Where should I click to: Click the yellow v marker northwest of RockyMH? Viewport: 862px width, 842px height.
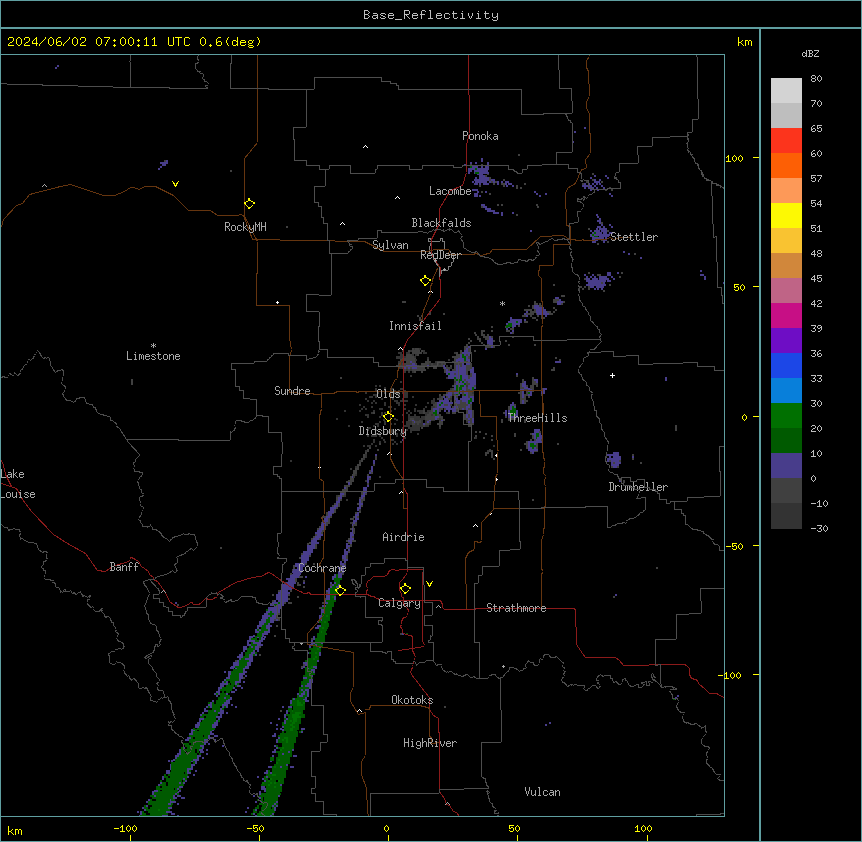pos(175,184)
